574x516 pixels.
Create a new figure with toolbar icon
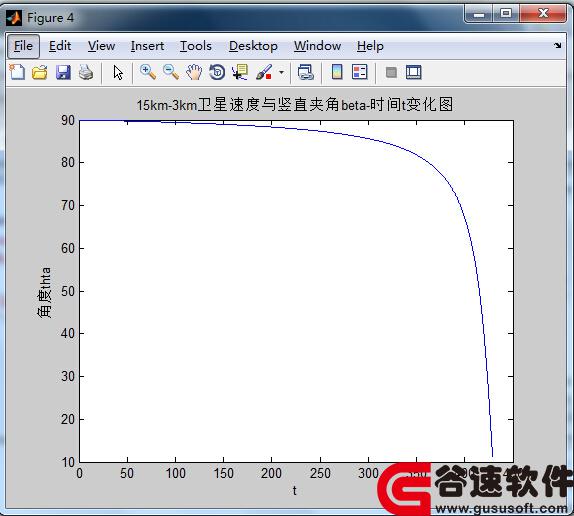coord(17,72)
